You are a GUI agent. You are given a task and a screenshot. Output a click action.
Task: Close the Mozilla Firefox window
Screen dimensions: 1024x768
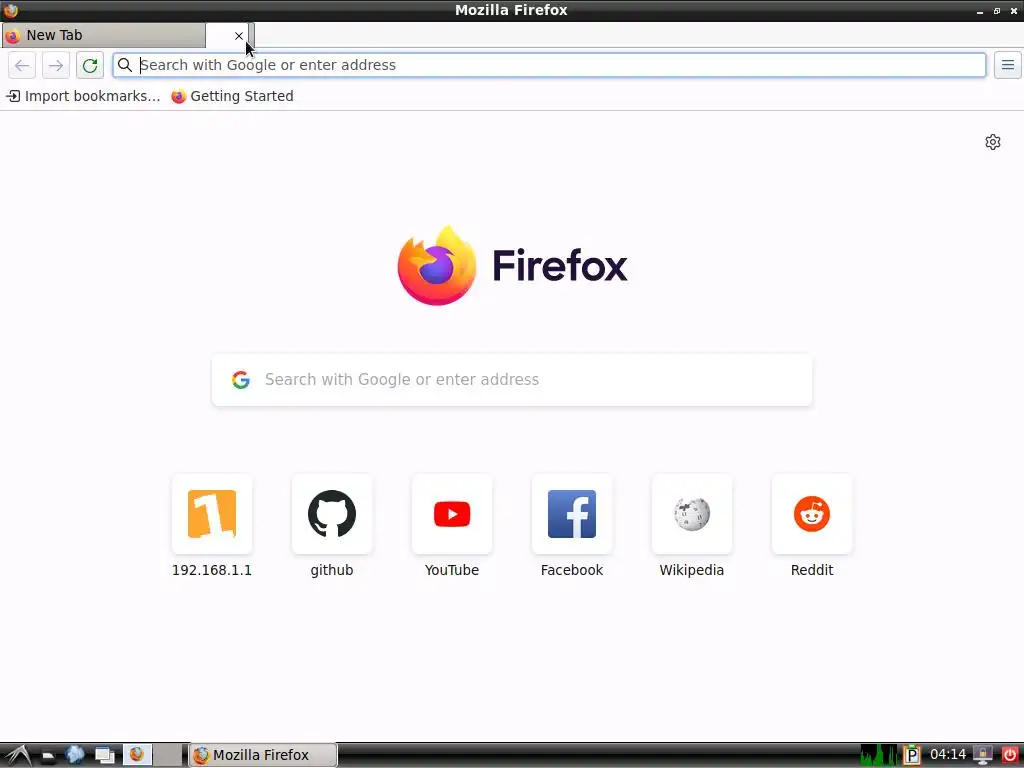[1014, 11]
